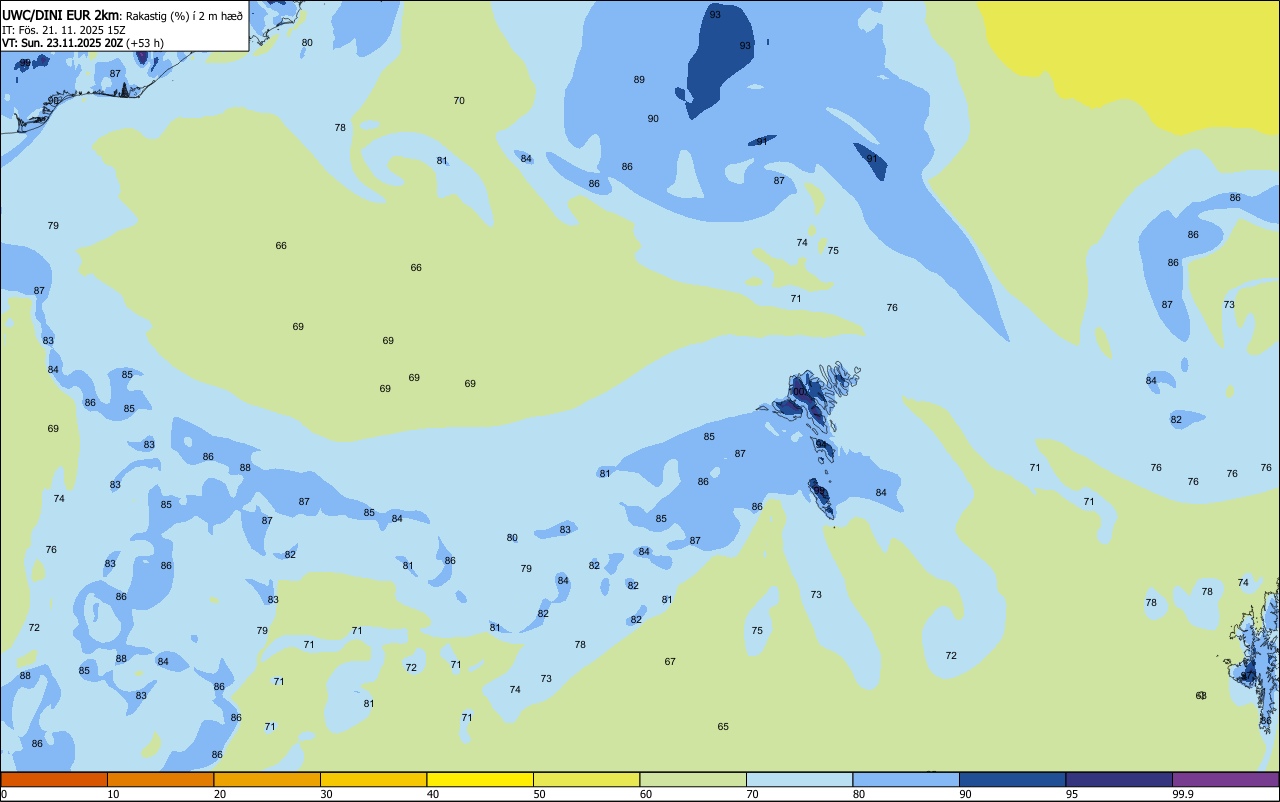Select the 'Rakastig (%) í 2 m hæð' label
The height and width of the screenshot is (802, 1280).
click(184, 16)
